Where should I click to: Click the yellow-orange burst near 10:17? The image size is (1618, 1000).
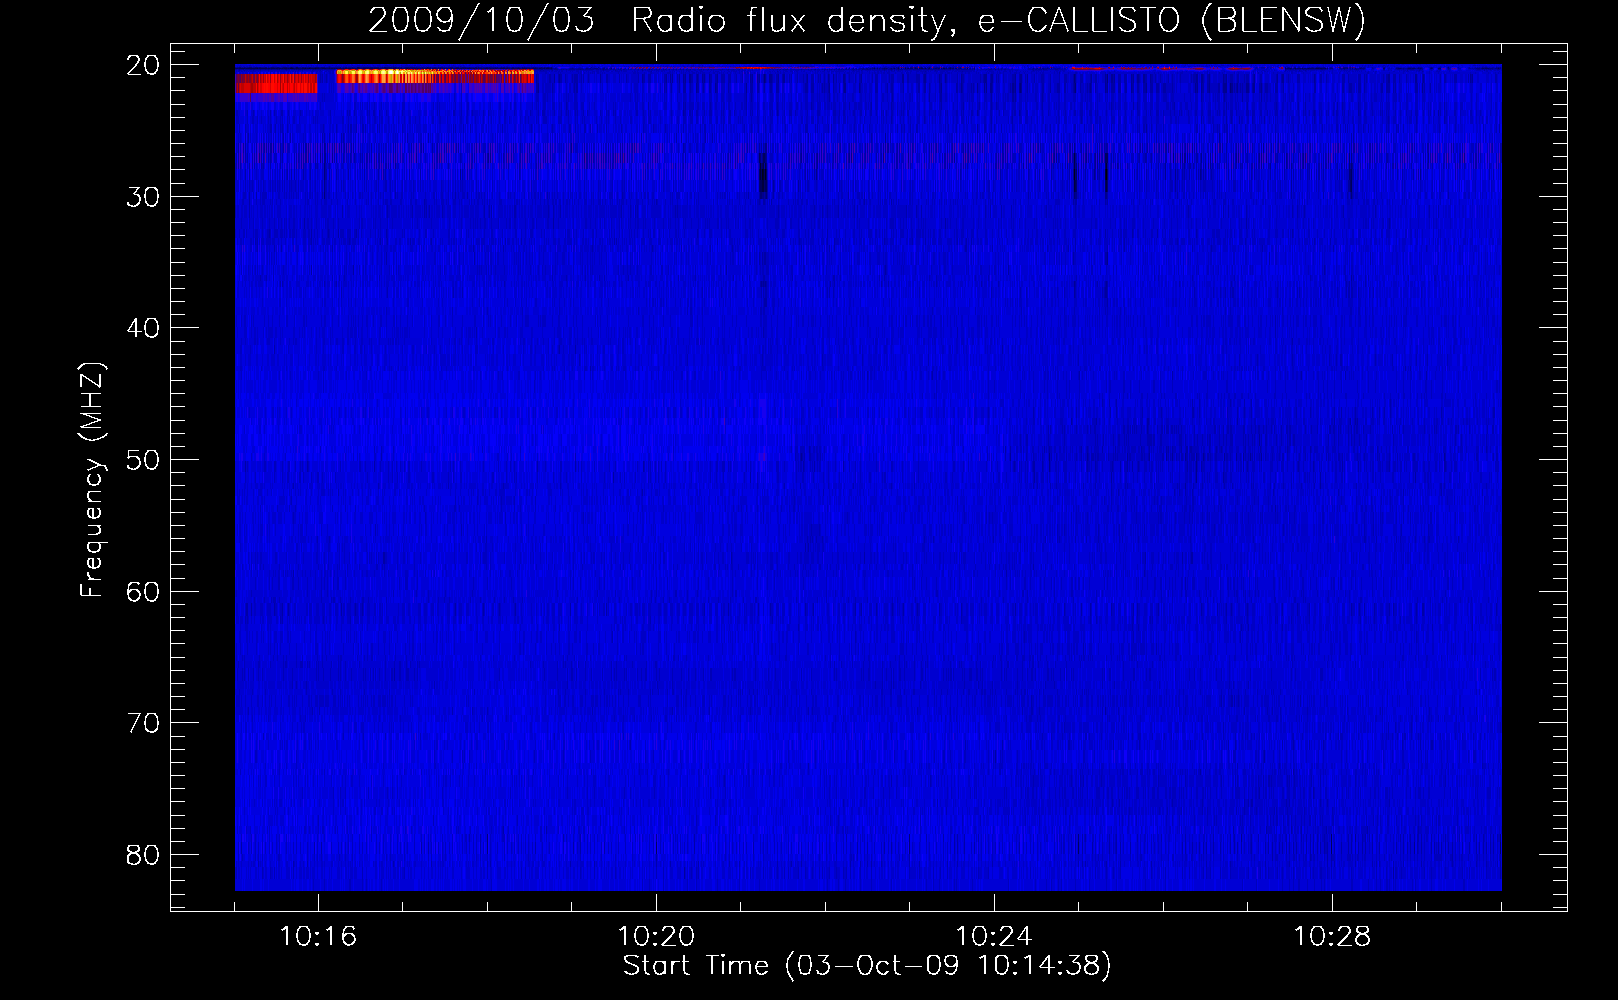pos(435,76)
